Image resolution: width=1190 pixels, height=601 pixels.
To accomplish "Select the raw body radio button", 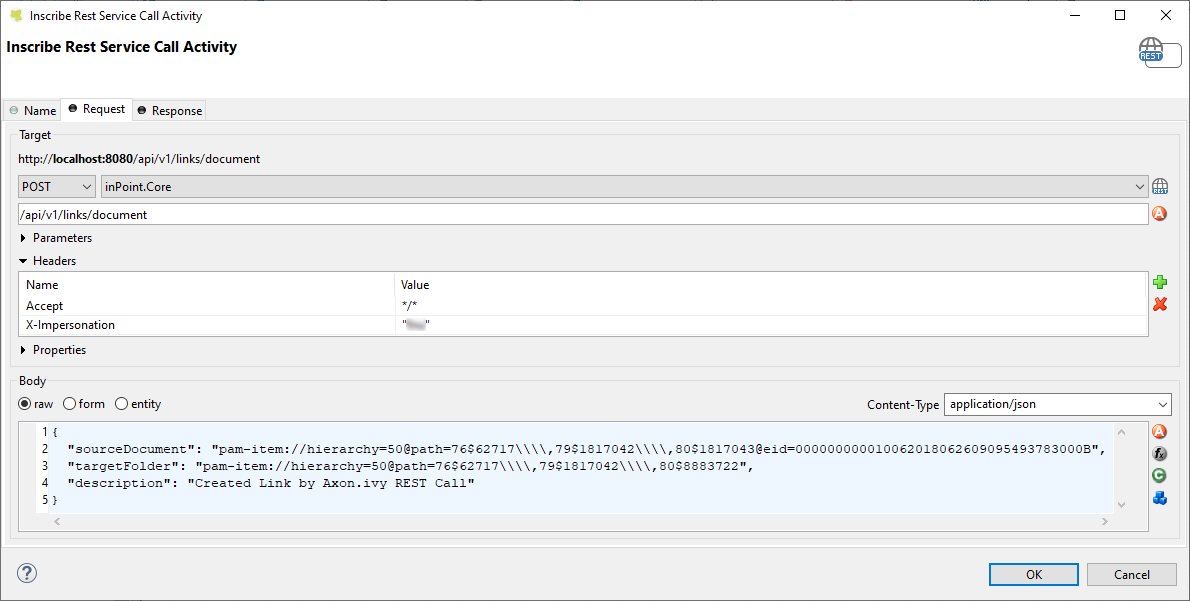I will click(x=24, y=404).
